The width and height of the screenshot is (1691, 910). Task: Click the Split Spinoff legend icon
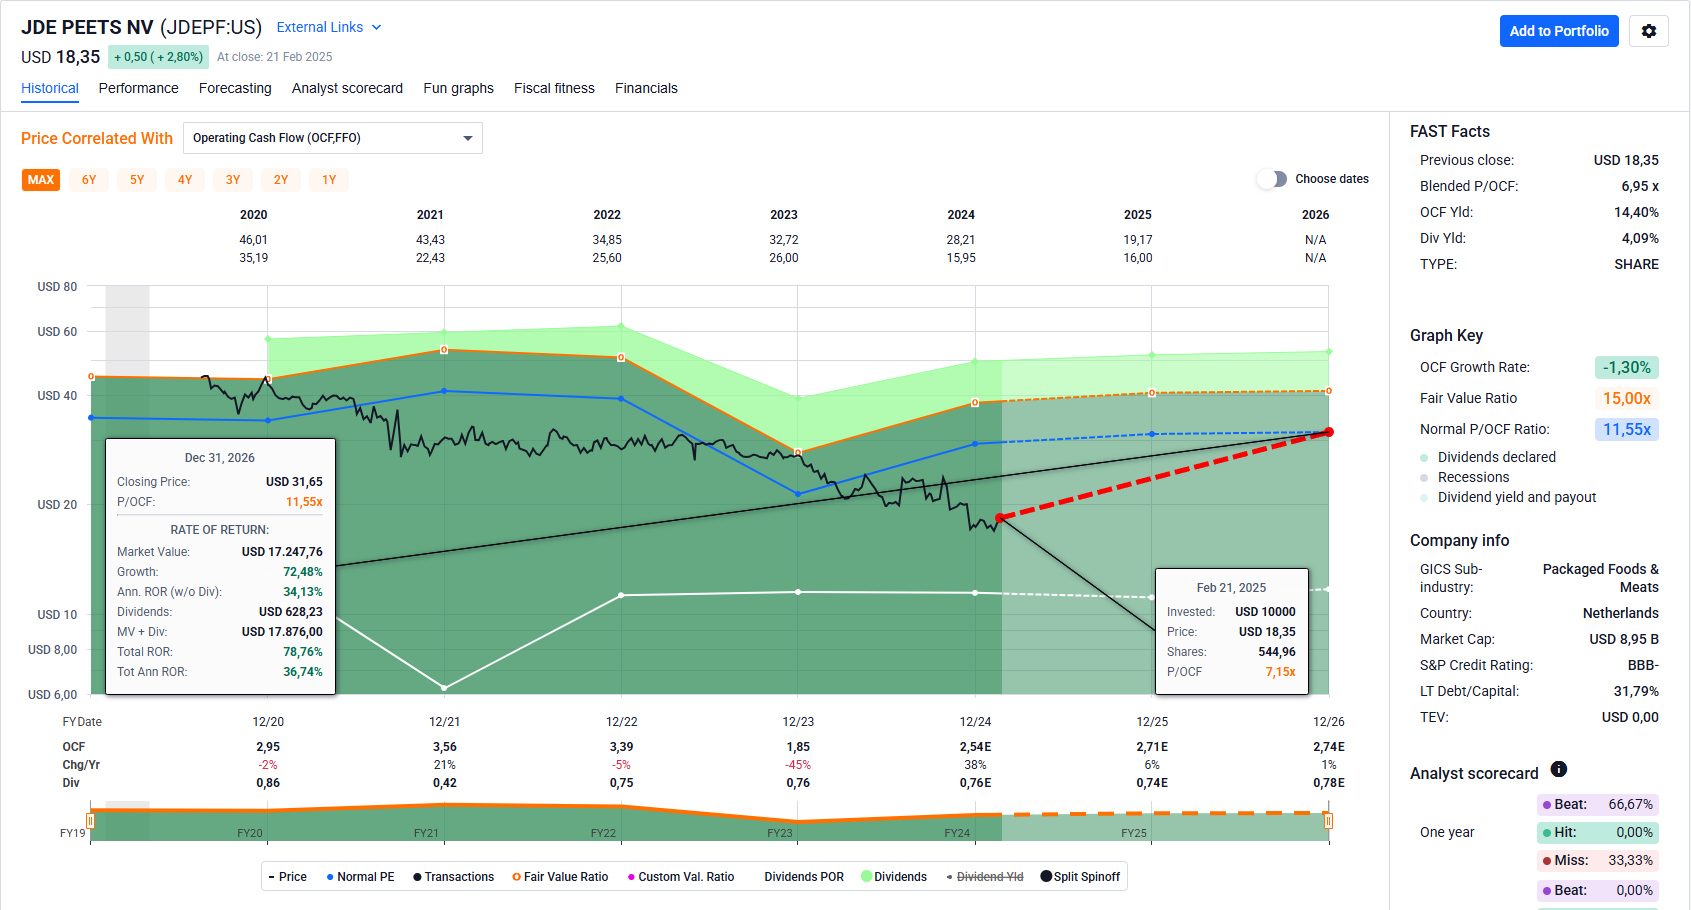click(1046, 877)
